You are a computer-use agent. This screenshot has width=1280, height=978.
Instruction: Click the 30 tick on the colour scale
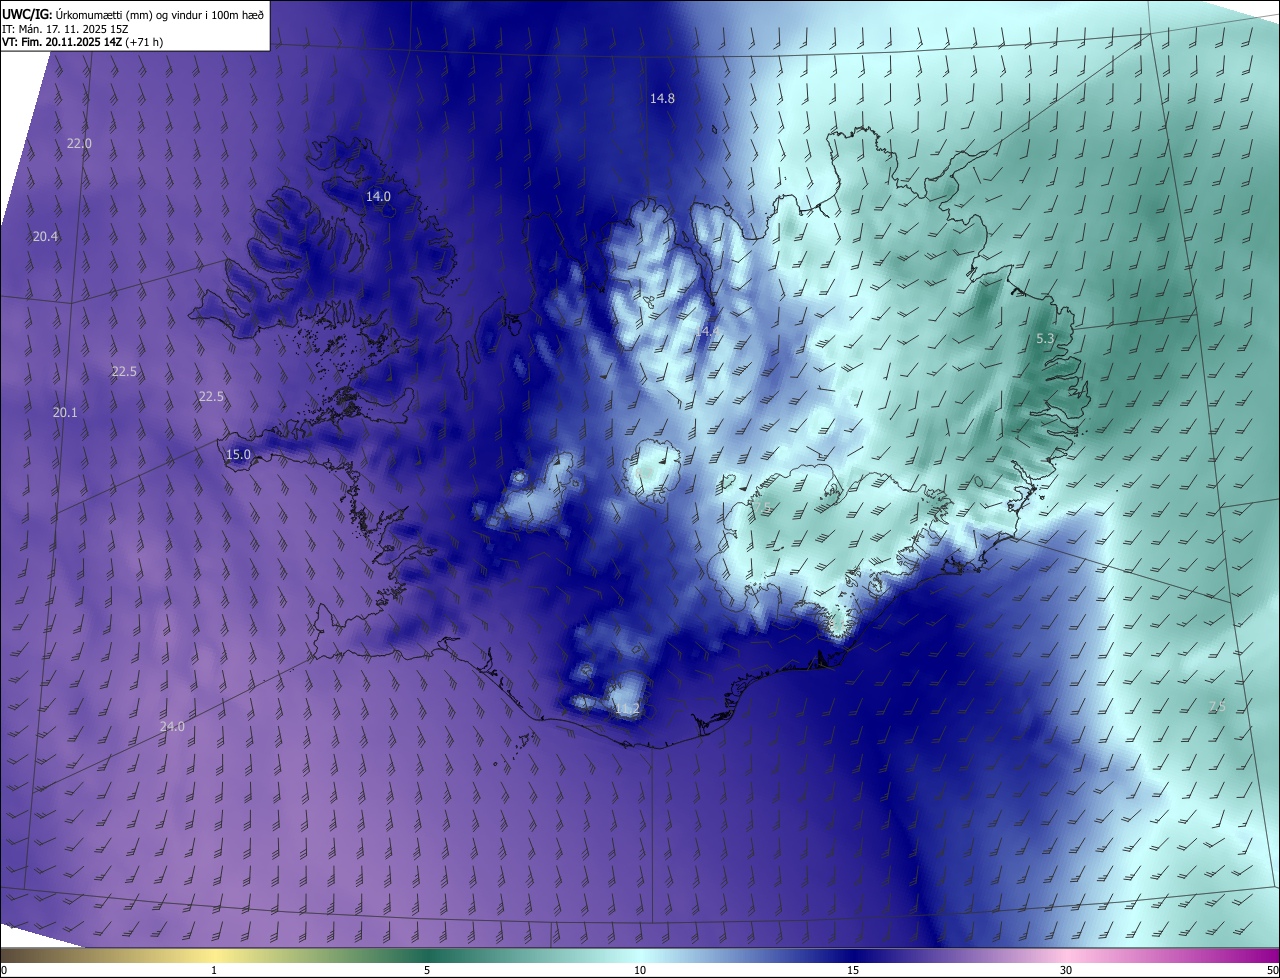click(1066, 970)
